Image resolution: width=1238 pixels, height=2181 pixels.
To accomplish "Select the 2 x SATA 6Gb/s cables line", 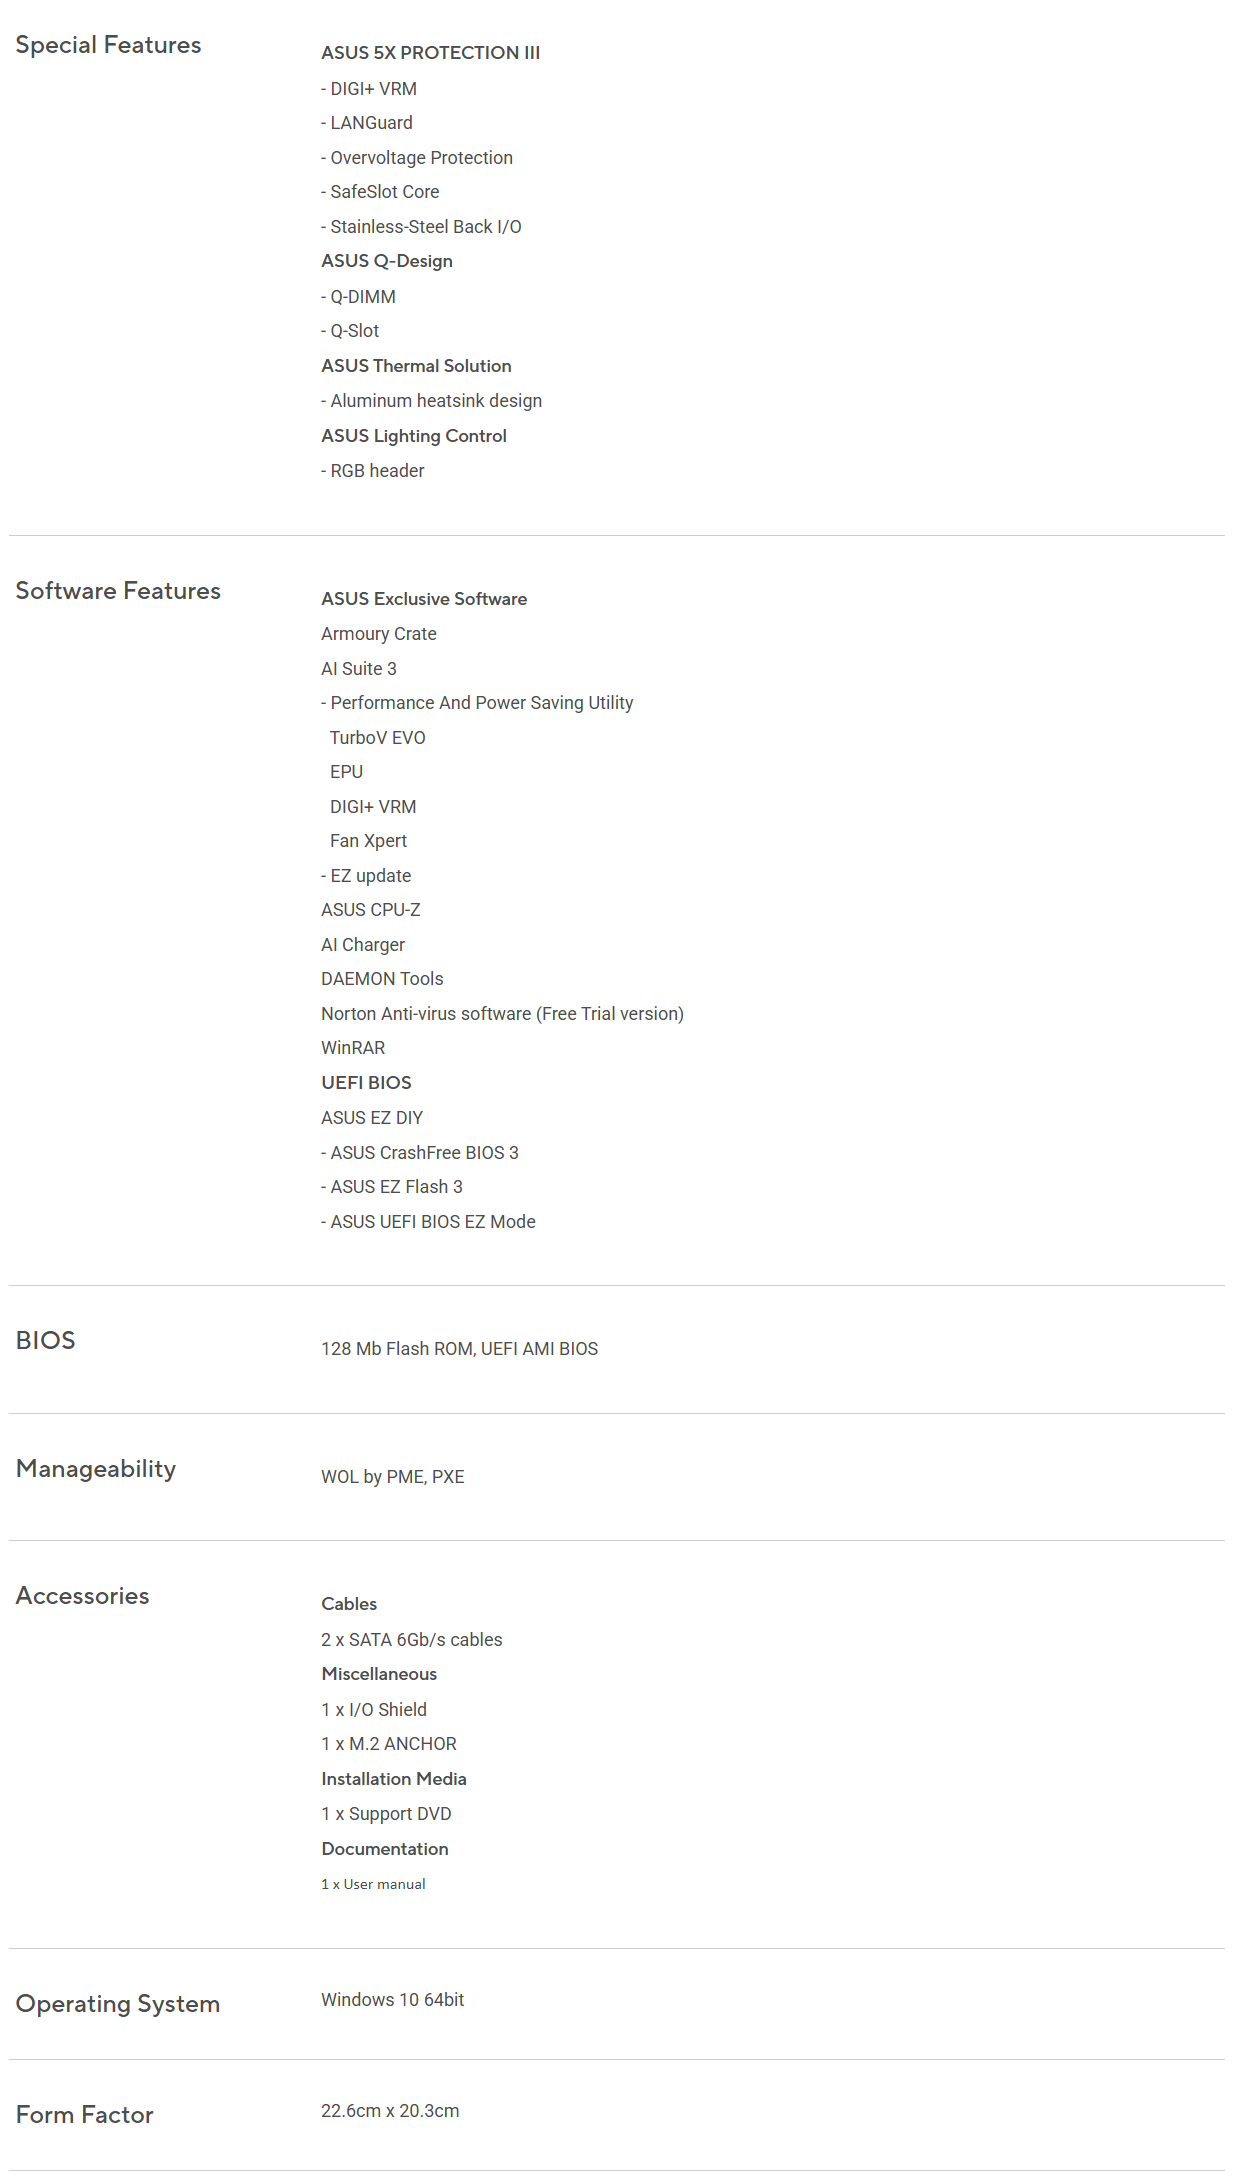I will [412, 1640].
